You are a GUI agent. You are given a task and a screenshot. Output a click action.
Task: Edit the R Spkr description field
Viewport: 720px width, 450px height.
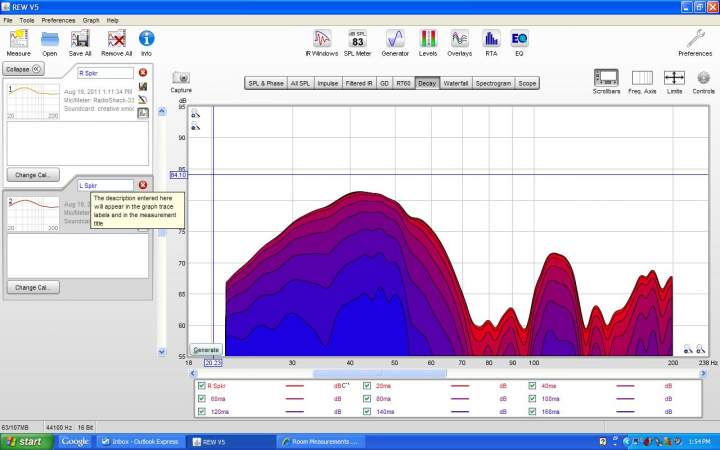[106, 73]
